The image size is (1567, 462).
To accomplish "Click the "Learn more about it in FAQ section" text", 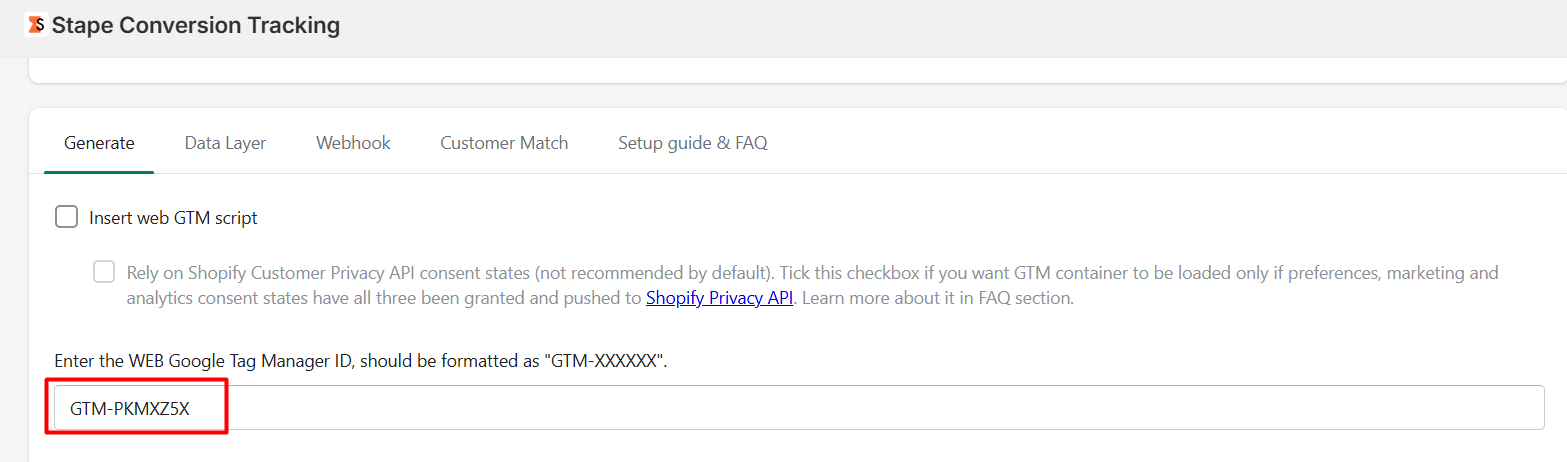I will [937, 298].
